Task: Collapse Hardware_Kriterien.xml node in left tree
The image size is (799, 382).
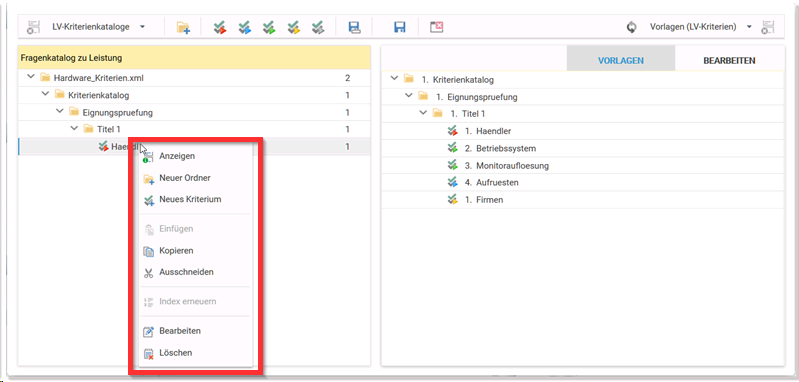Action: click(x=31, y=77)
